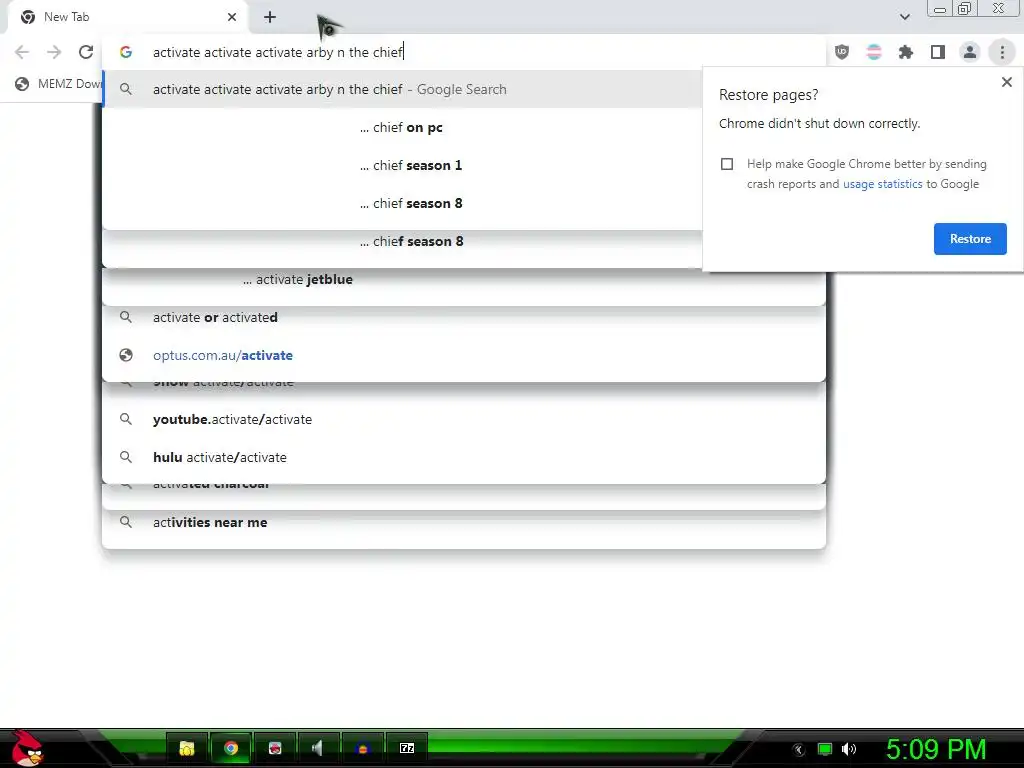This screenshot has width=1024, height=768.
Task: Reload the current page
Action: pyautogui.click(x=86, y=52)
